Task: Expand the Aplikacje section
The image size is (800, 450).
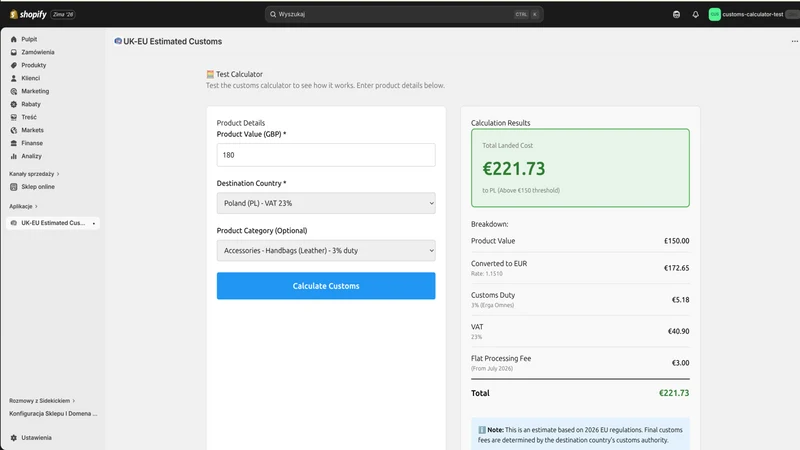Action: 23,207
